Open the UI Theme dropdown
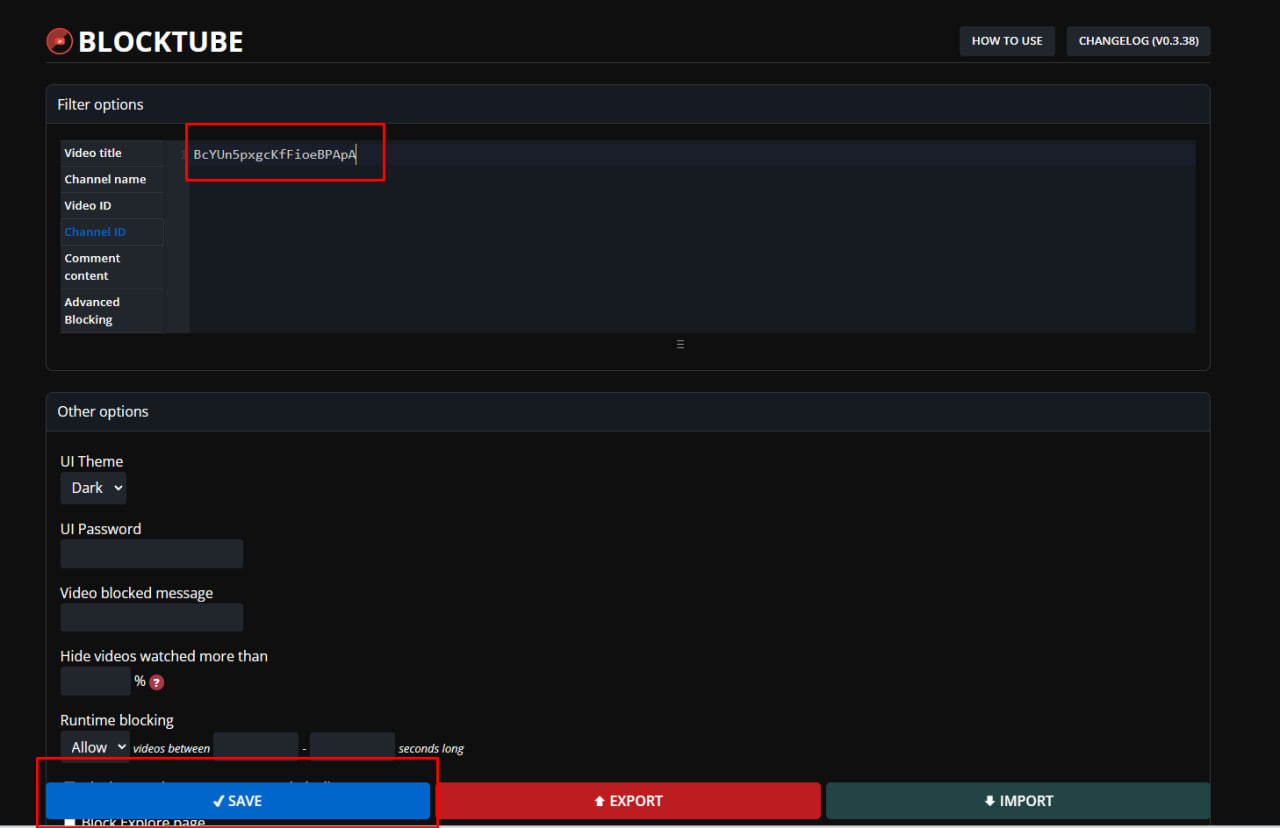Screen dimensions: 1280x828 93,488
